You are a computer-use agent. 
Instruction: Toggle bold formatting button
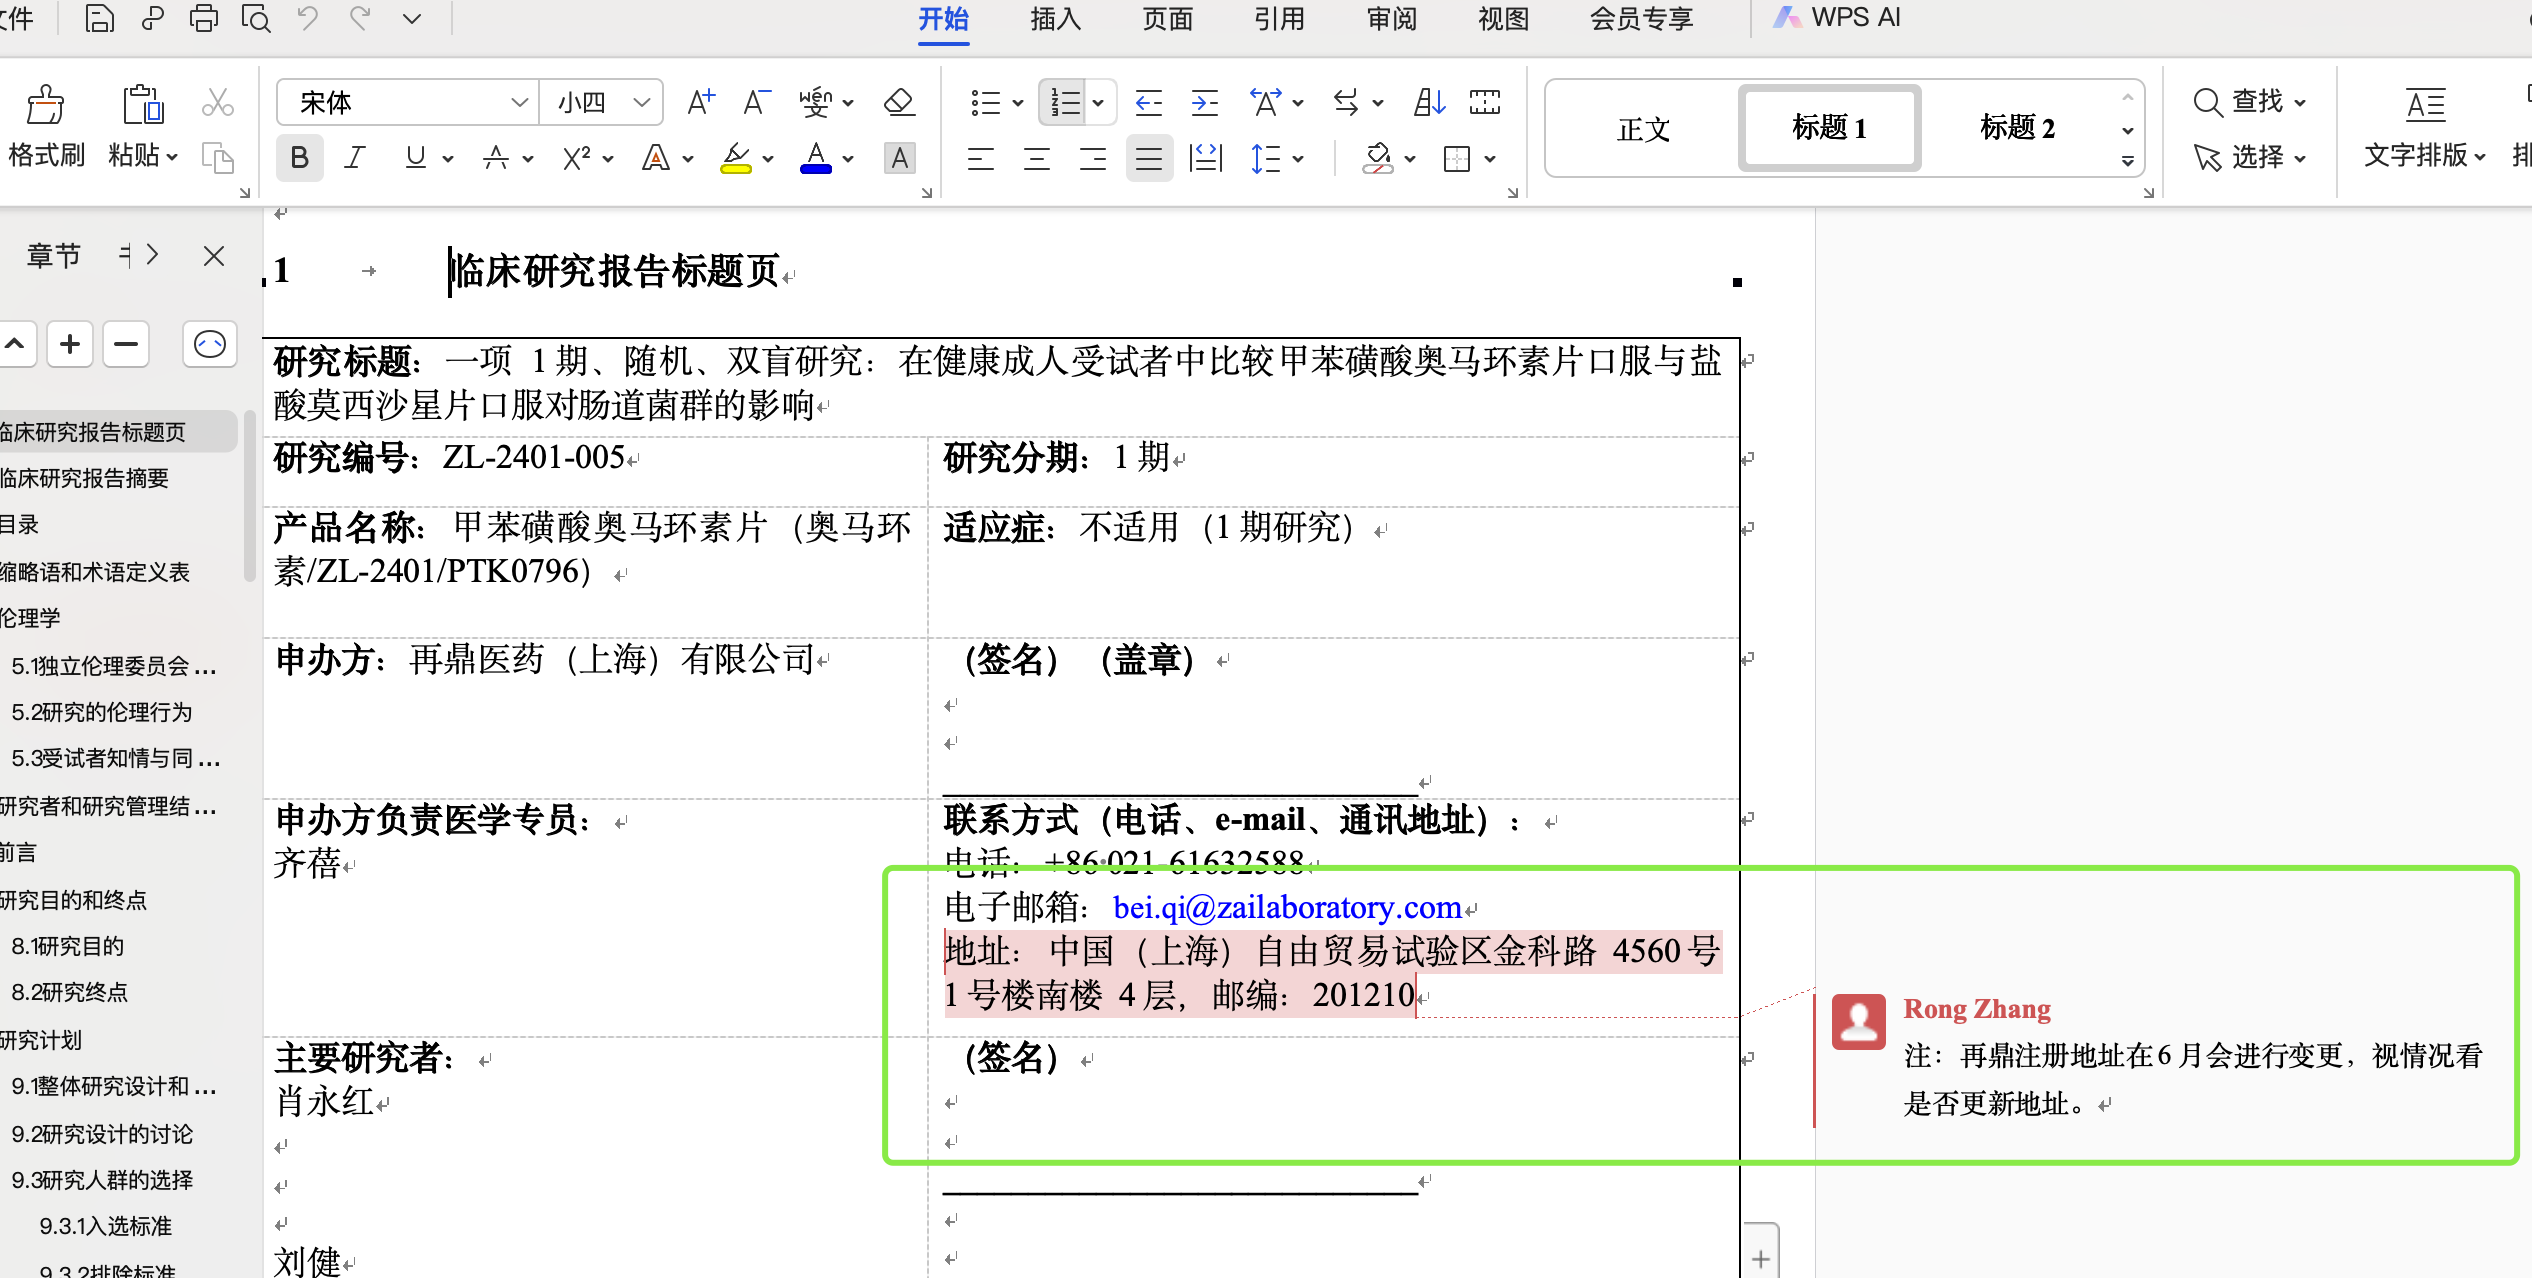click(x=299, y=158)
